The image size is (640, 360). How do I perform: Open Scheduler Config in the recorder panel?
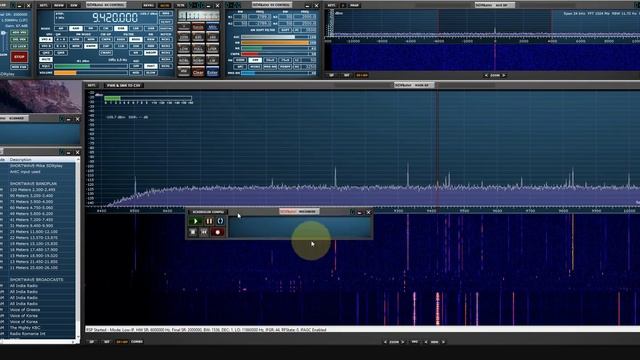(208, 212)
